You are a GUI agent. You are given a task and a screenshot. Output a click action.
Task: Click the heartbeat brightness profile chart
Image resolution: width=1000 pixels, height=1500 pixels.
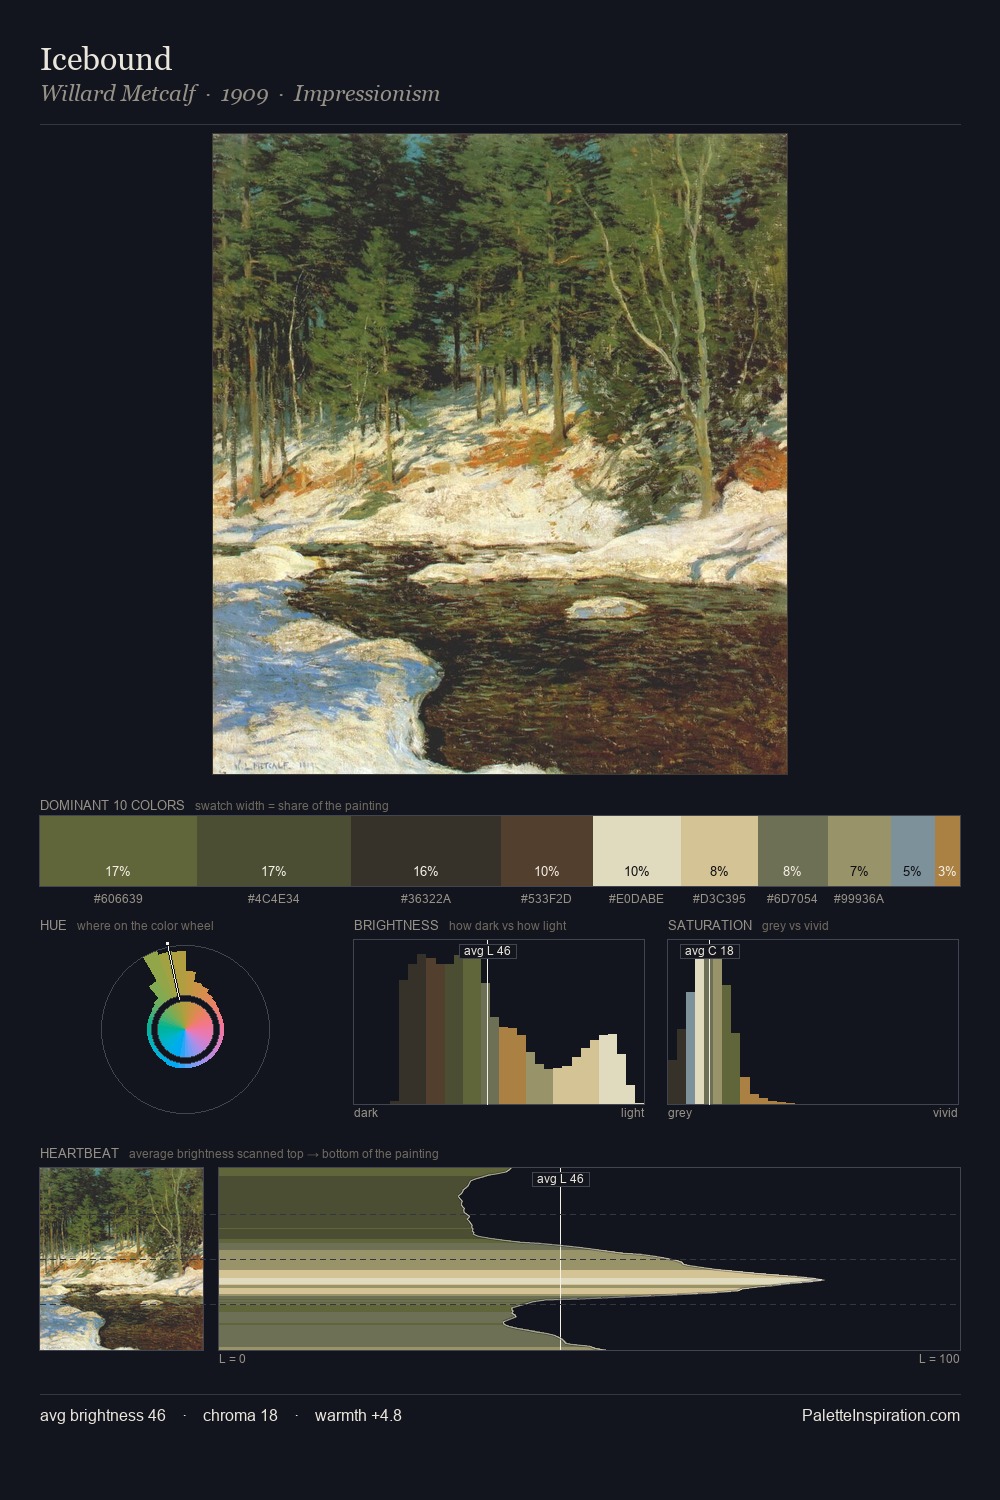pos(589,1259)
